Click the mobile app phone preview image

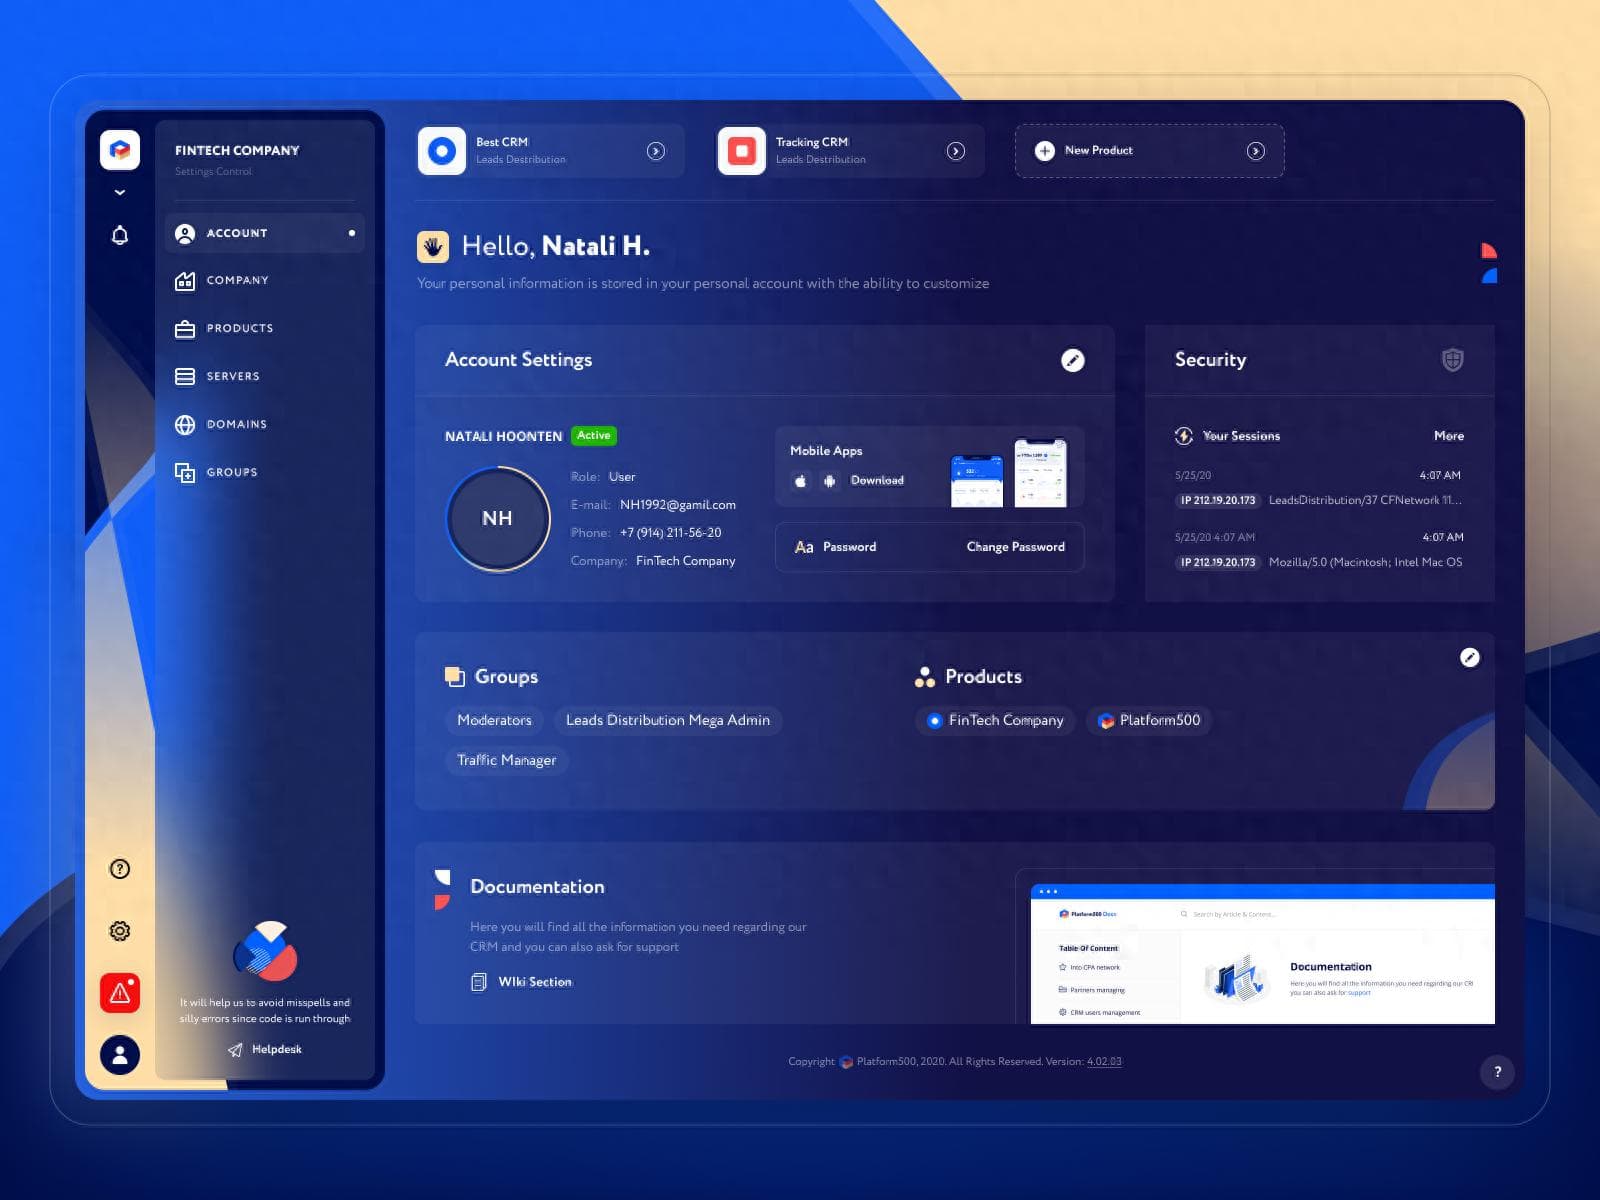(x=1008, y=472)
